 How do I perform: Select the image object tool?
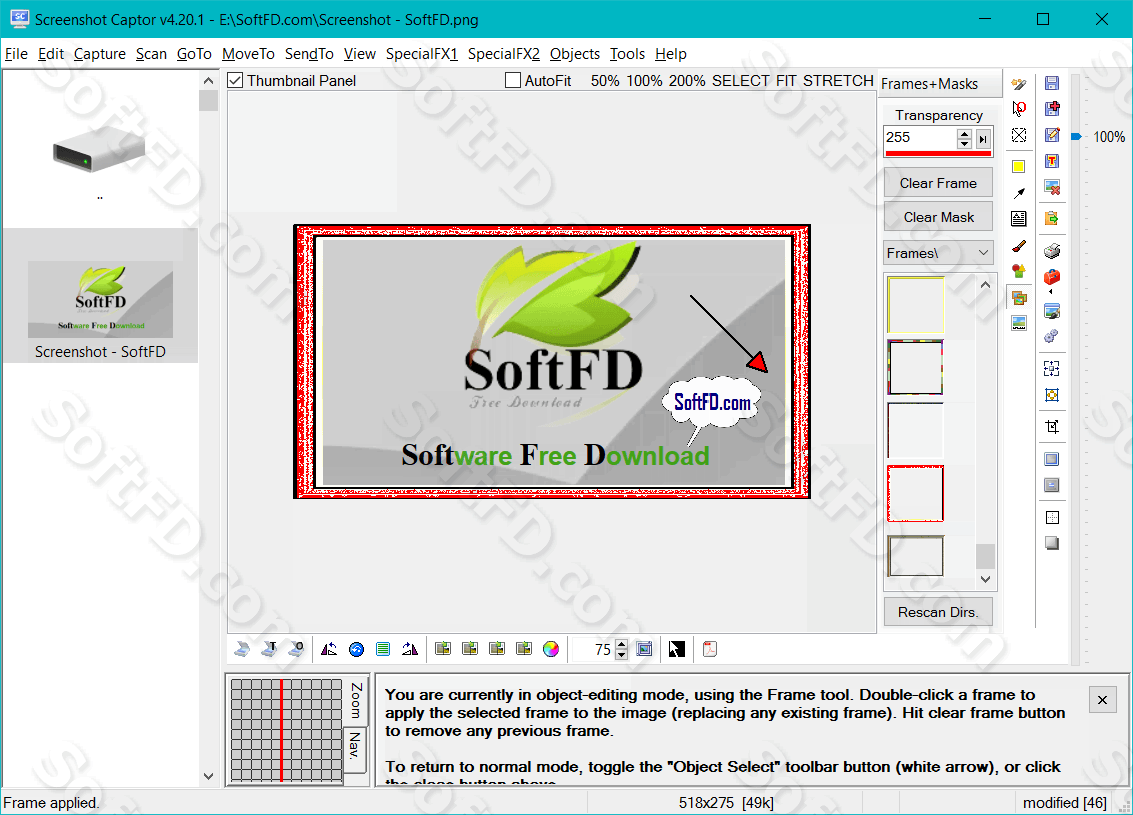pyautogui.click(x=1019, y=323)
